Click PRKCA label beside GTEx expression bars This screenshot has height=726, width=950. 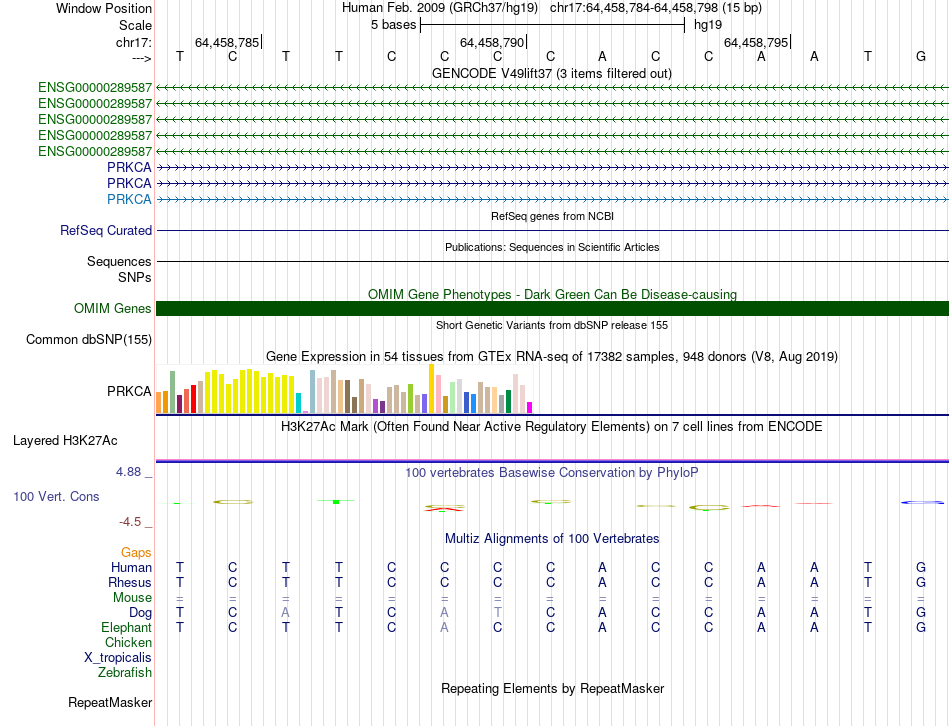click(129, 391)
